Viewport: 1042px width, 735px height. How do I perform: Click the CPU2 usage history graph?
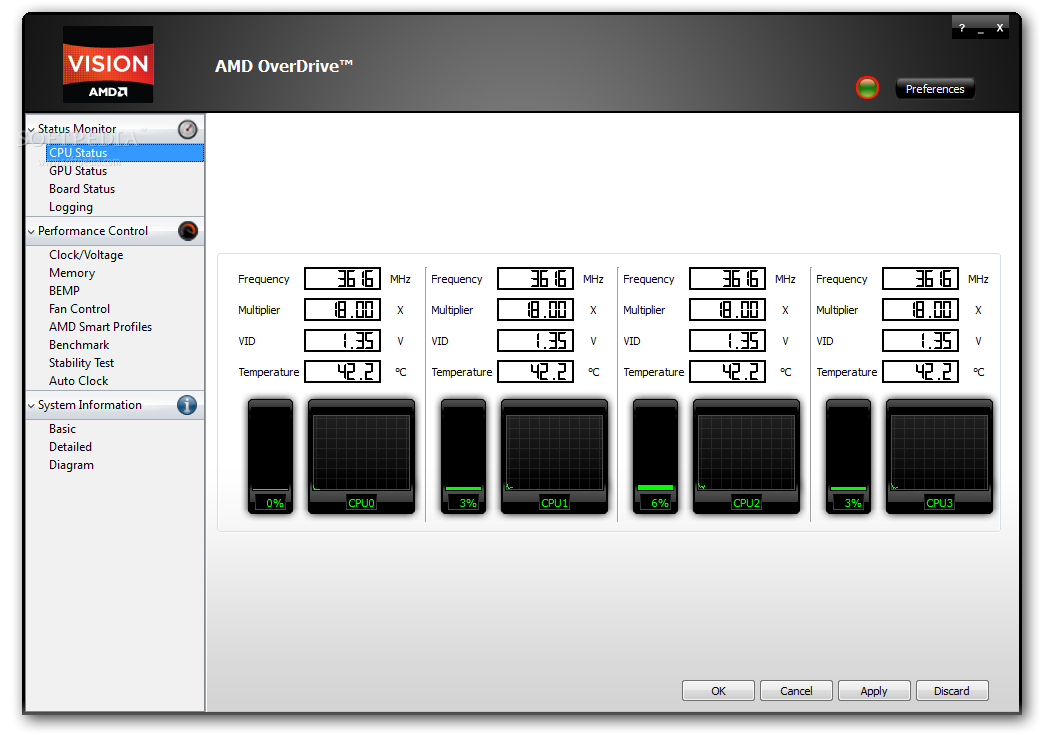pyautogui.click(x=746, y=457)
